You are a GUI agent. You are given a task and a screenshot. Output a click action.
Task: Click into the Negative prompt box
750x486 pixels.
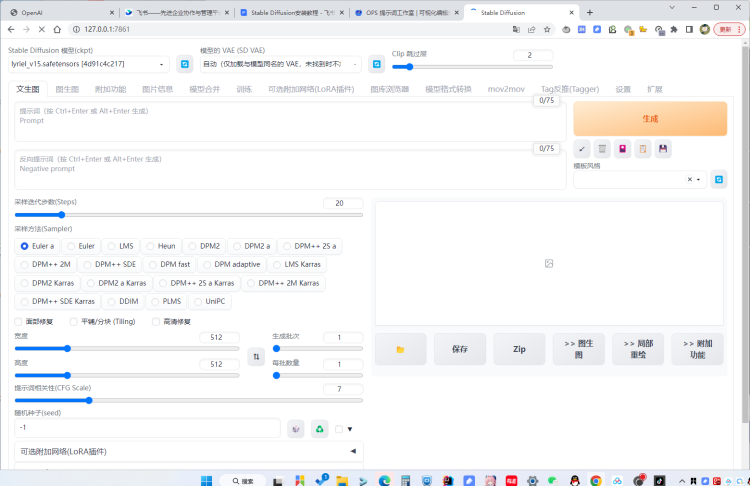click(x=290, y=169)
